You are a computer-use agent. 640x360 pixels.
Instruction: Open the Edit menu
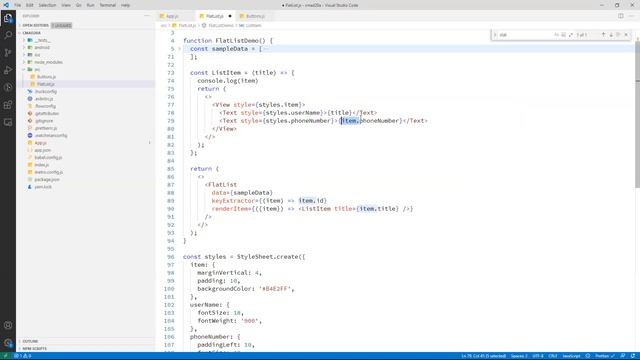click(x=30, y=5)
